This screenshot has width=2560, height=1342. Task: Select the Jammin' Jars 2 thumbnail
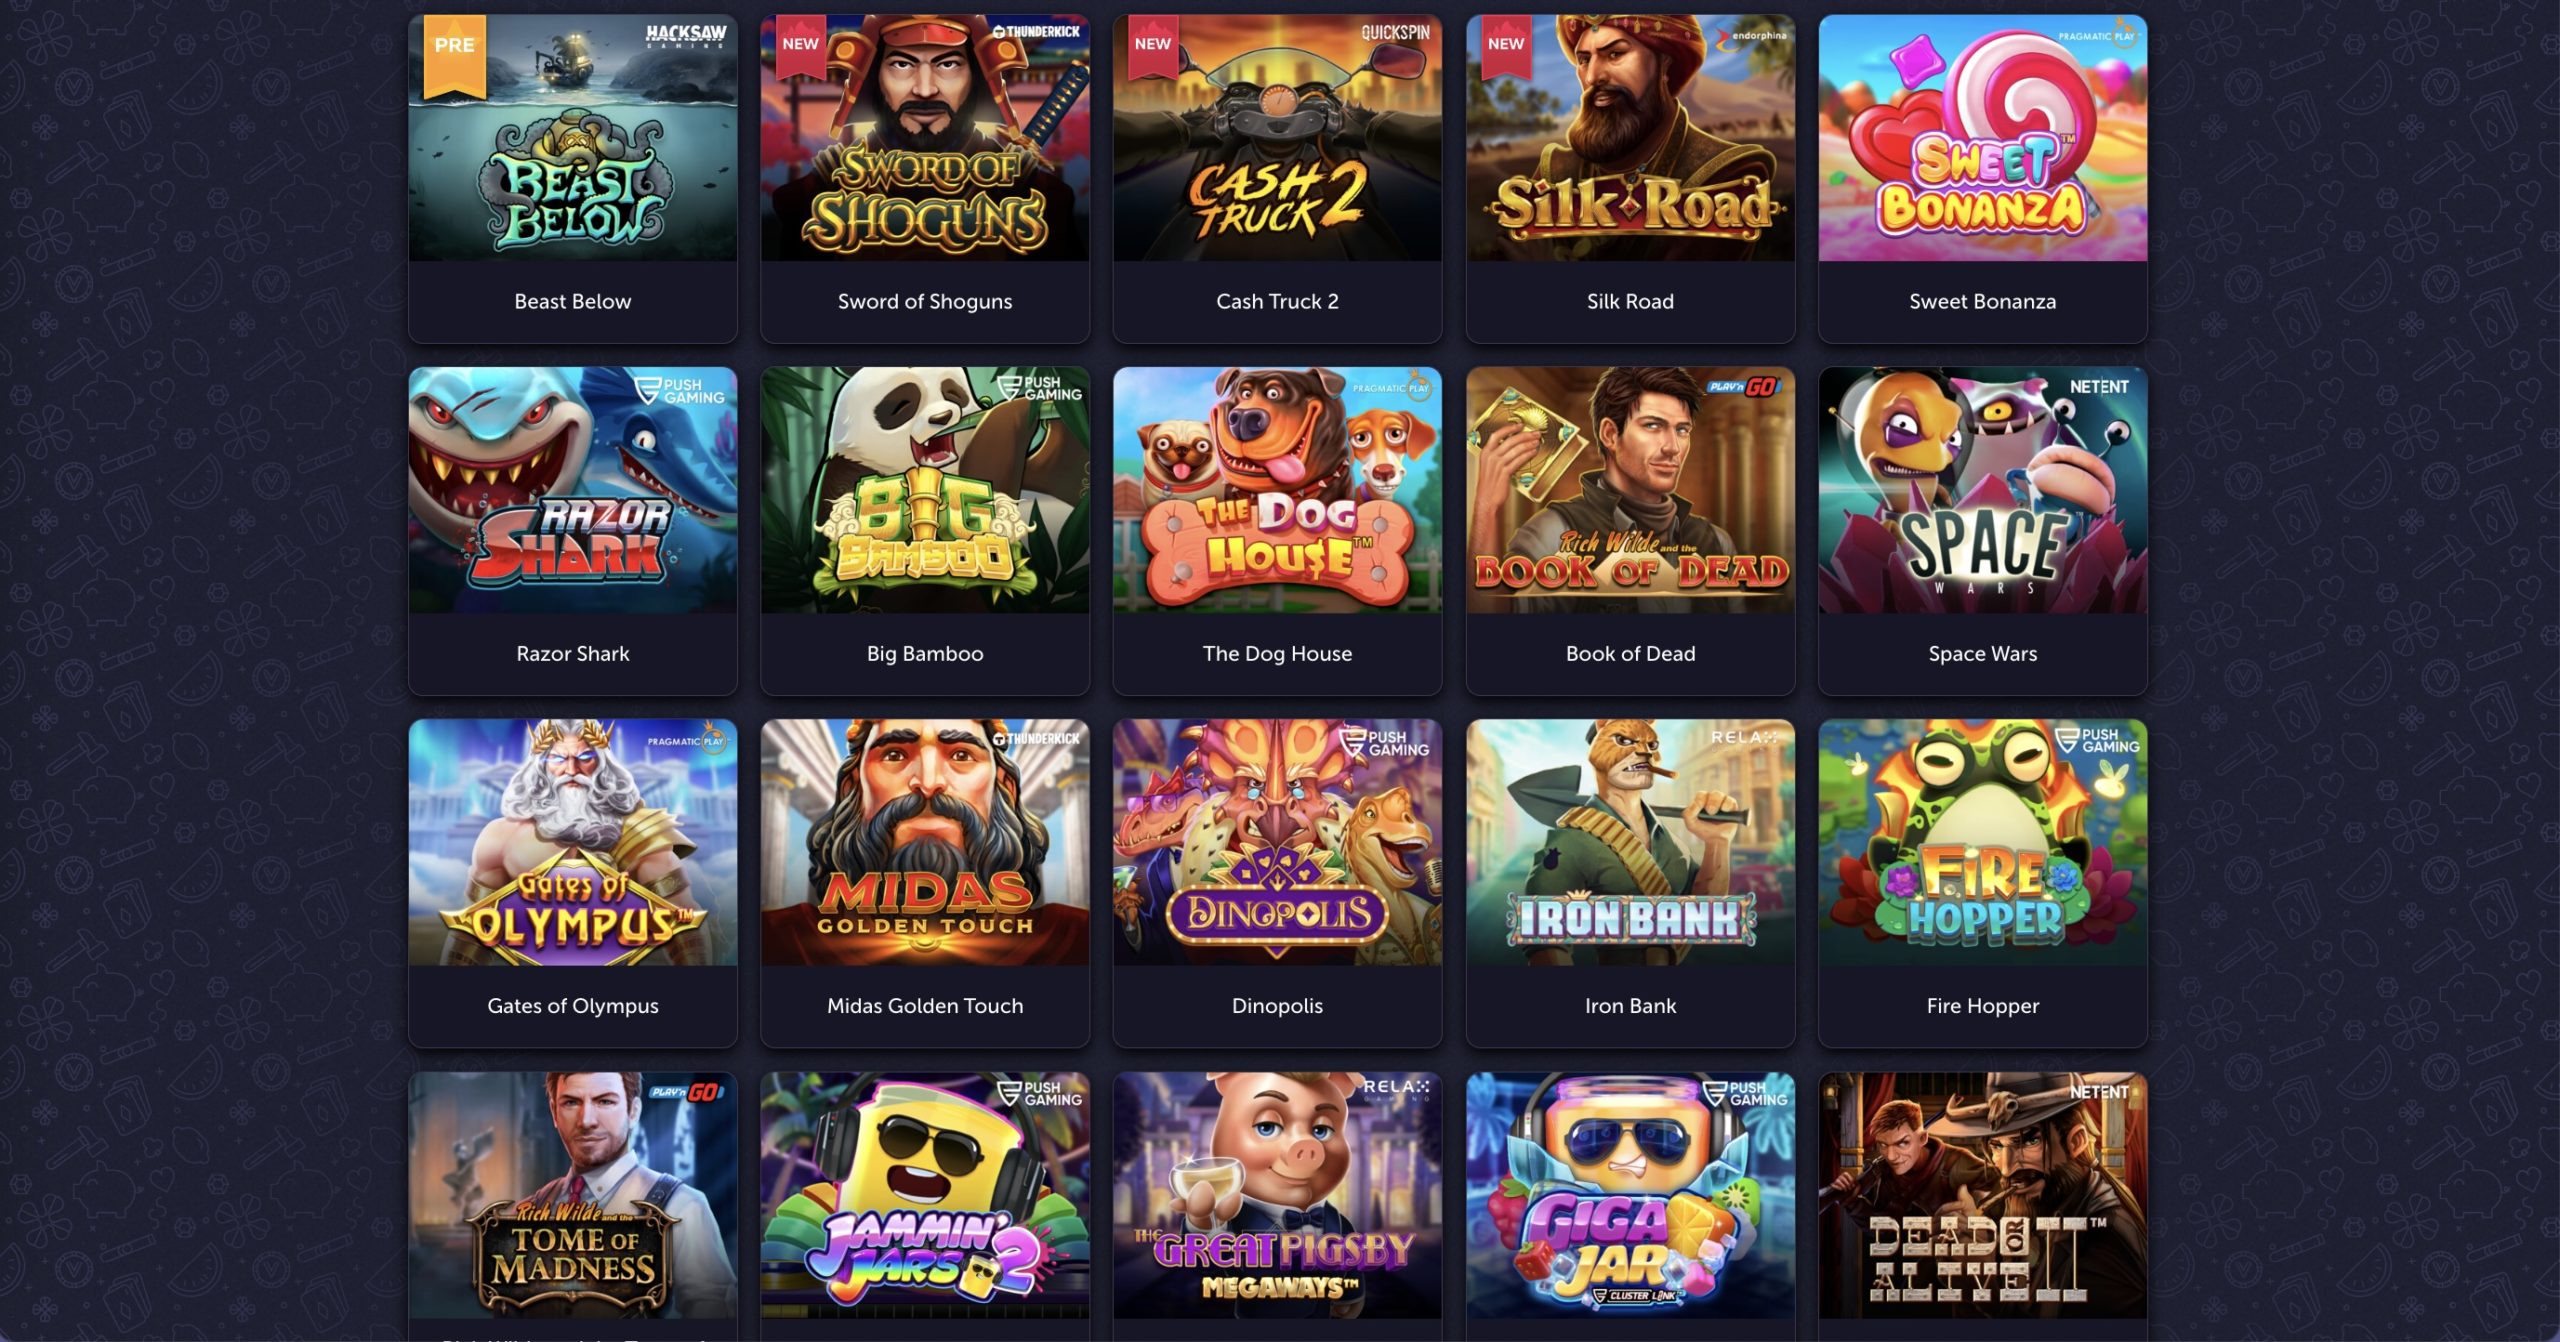click(925, 1195)
